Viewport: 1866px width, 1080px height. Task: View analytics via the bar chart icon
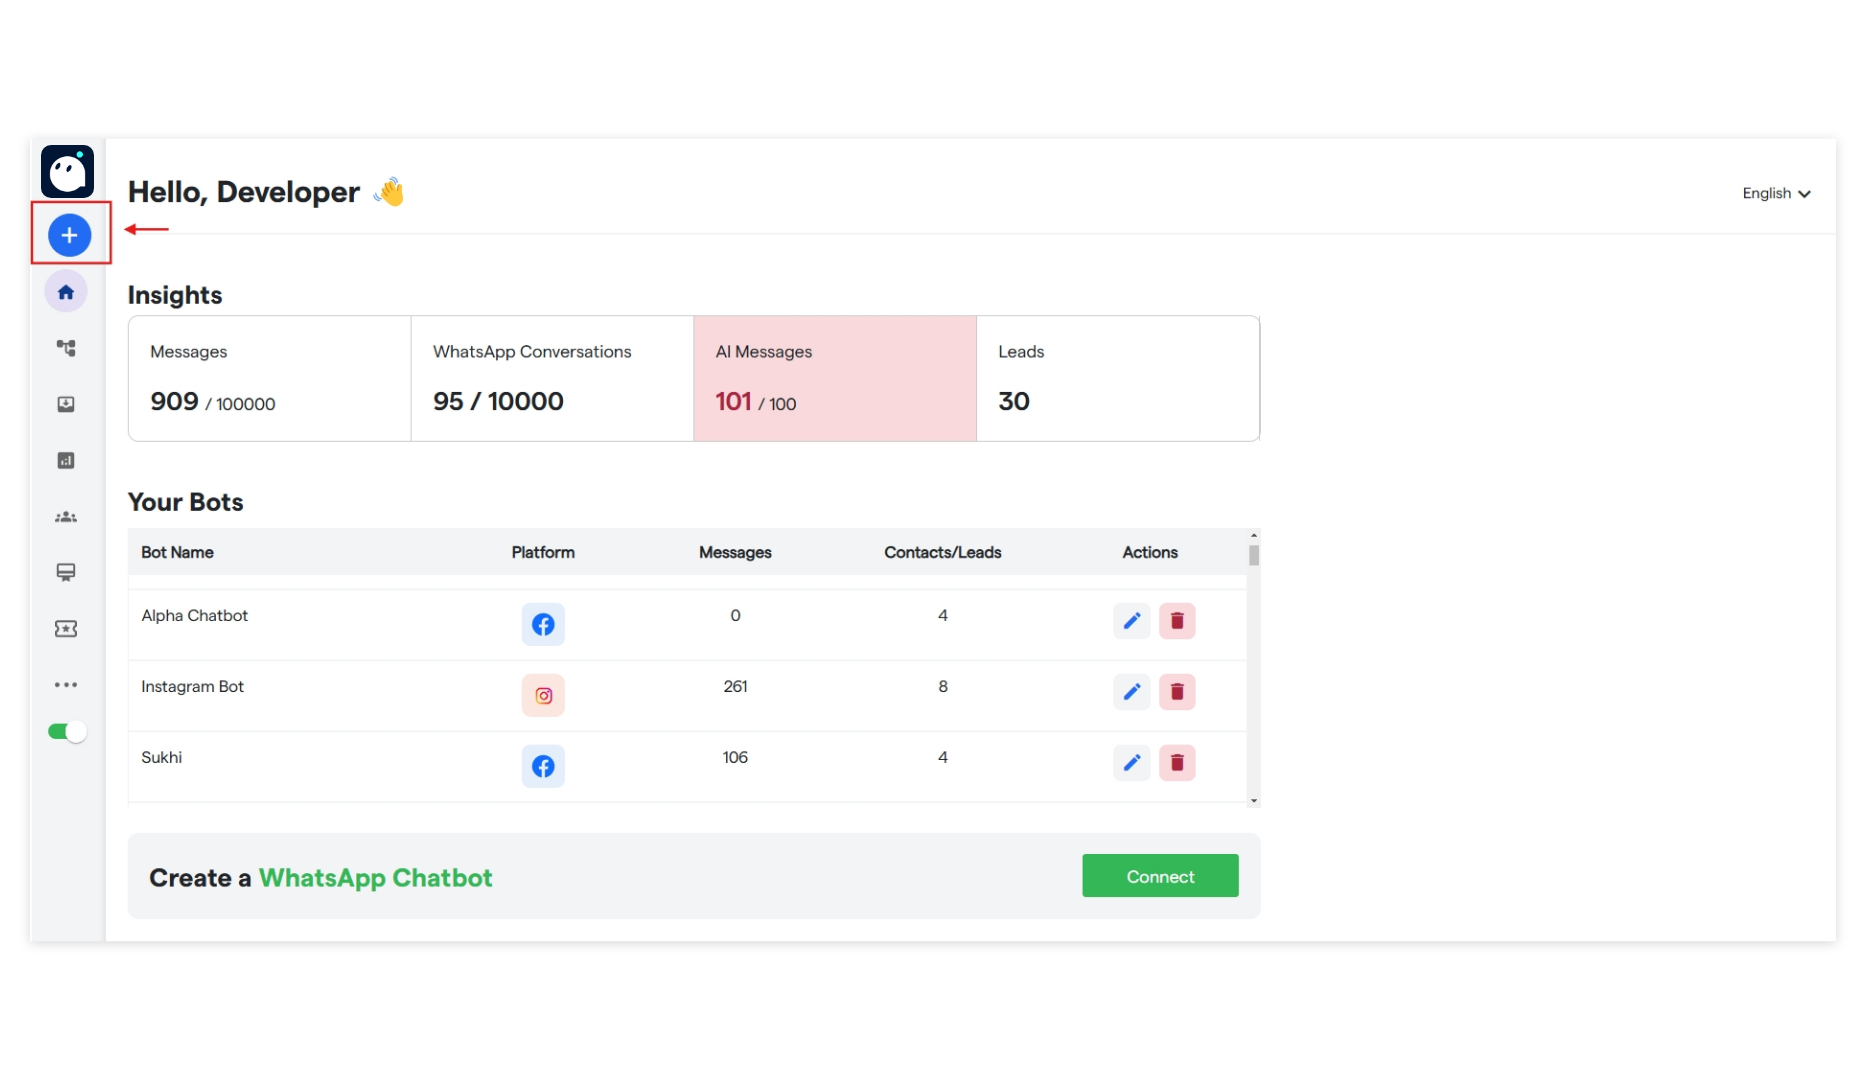pos(66,460)
